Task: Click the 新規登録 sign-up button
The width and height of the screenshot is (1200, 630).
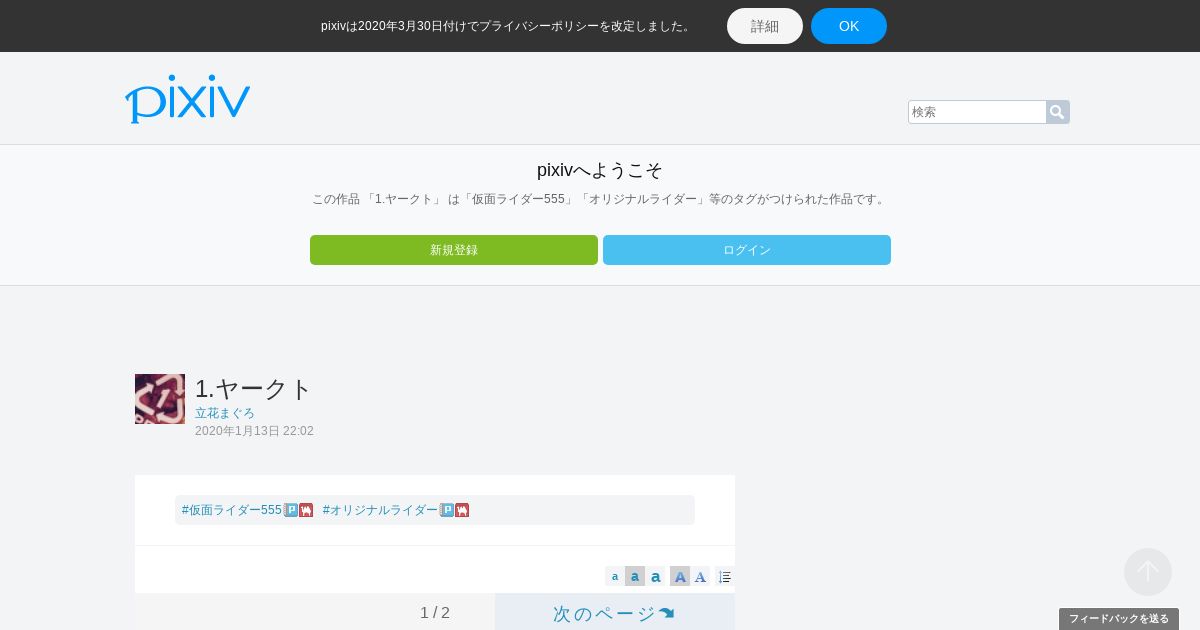Action: pos(454,250)
